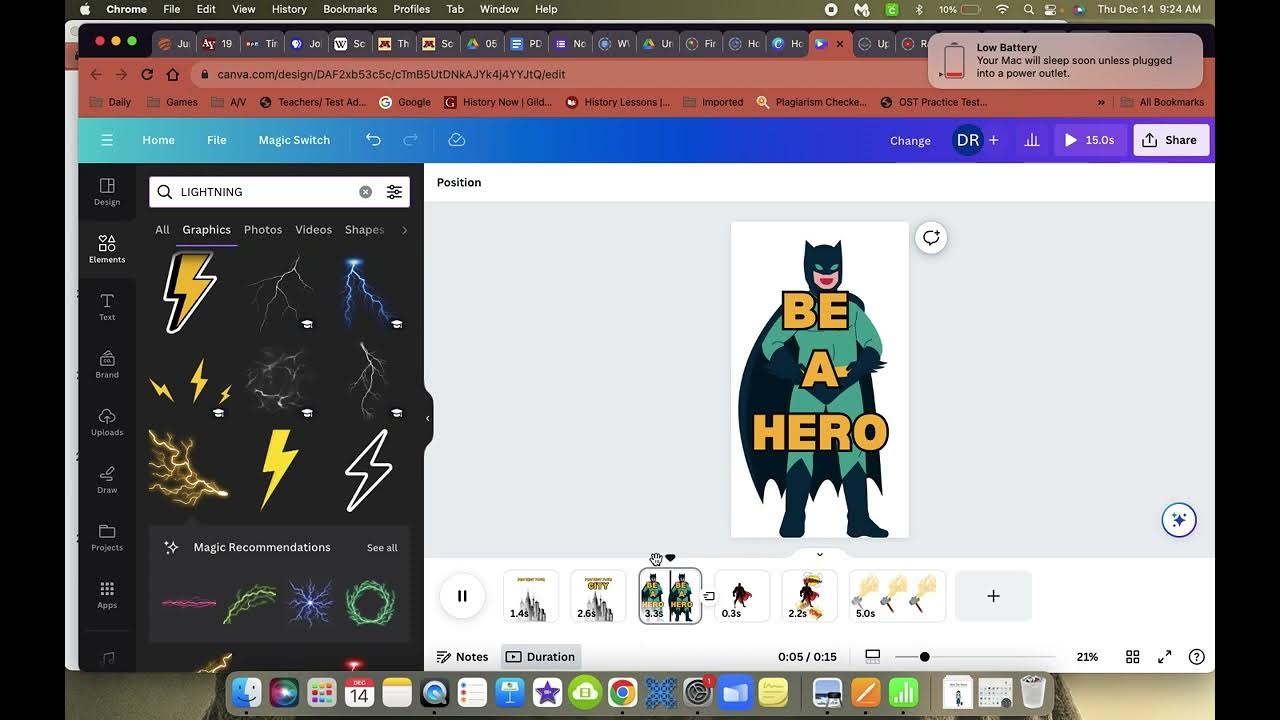The width and height of the screenshot is (1280, 720).
Task: Open Chrome History menu in menu bar
Action: [289, 9]
